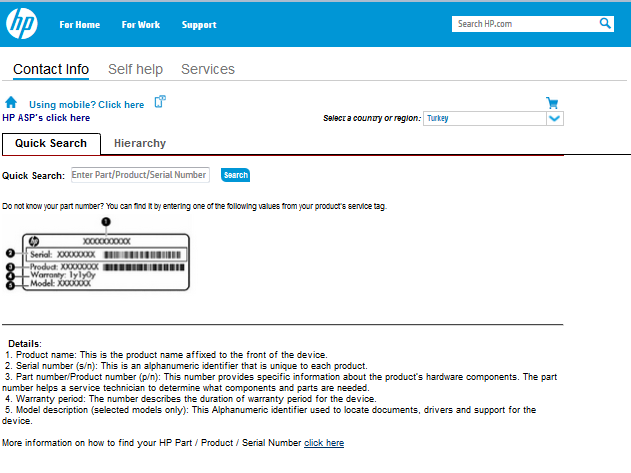Select the Quick Search tab
Viewport: 631px width, 473px height.
[51, 144]
